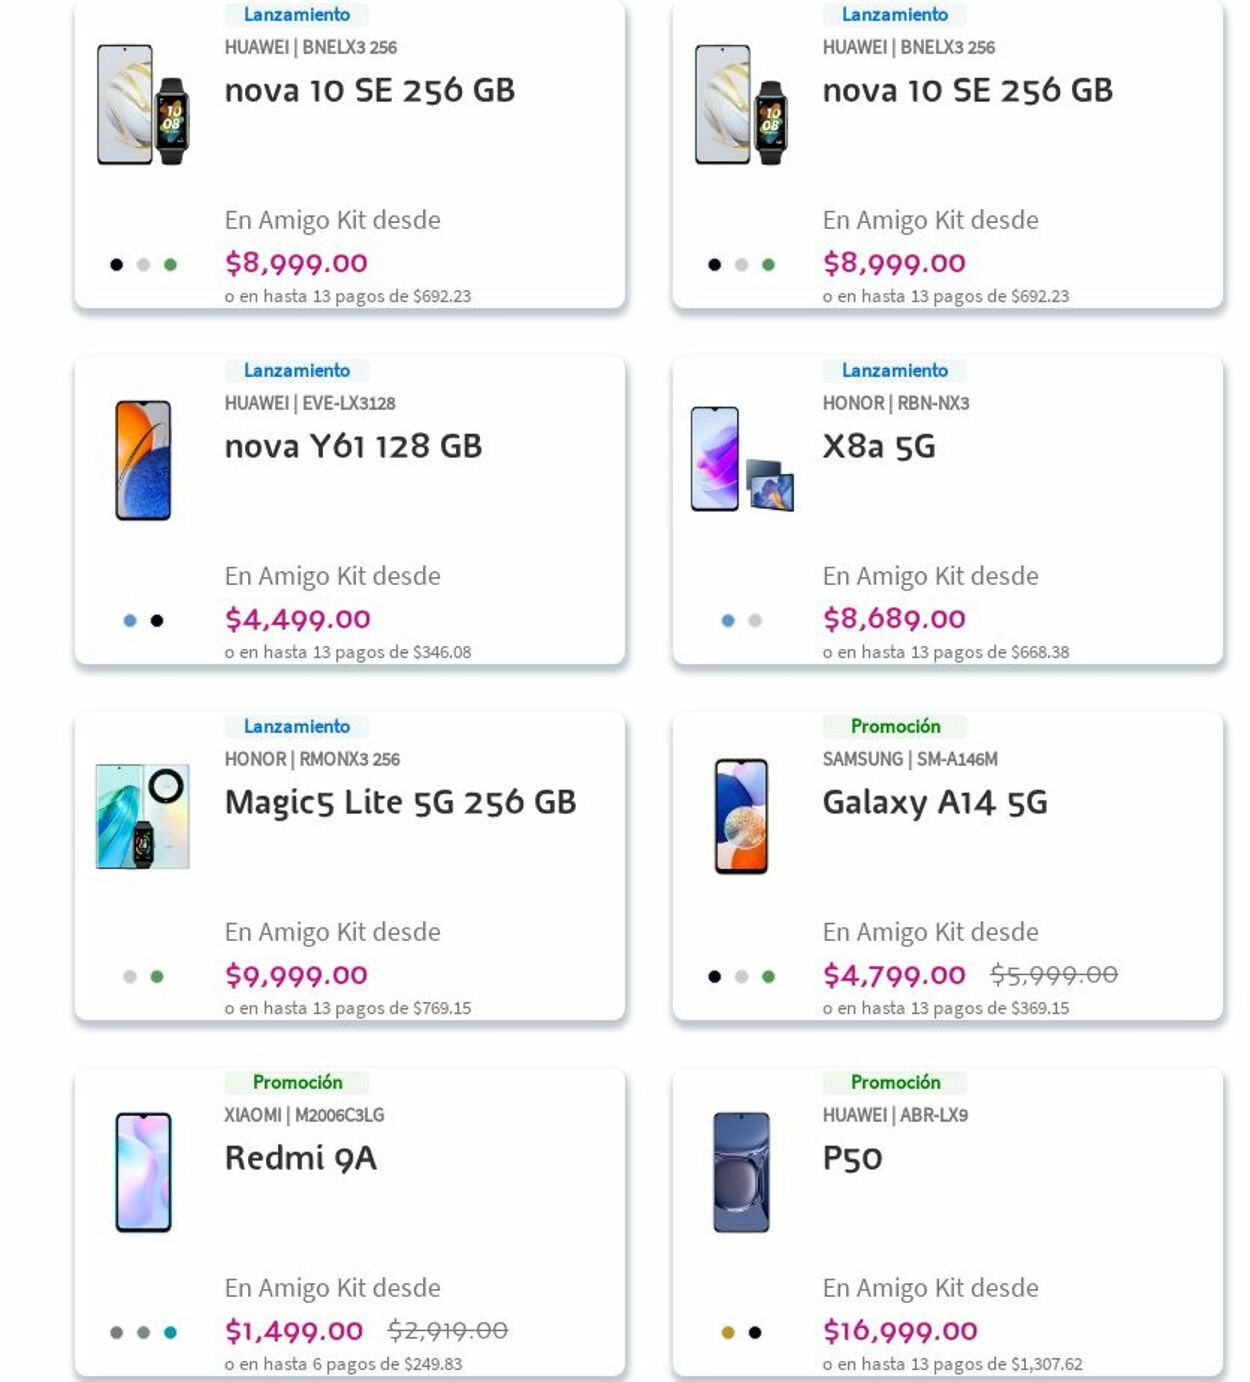Viewport: 1250px width, 1382px height.
Task: Select the green color swatch for nova 10 SE
Action: point(170,262)
